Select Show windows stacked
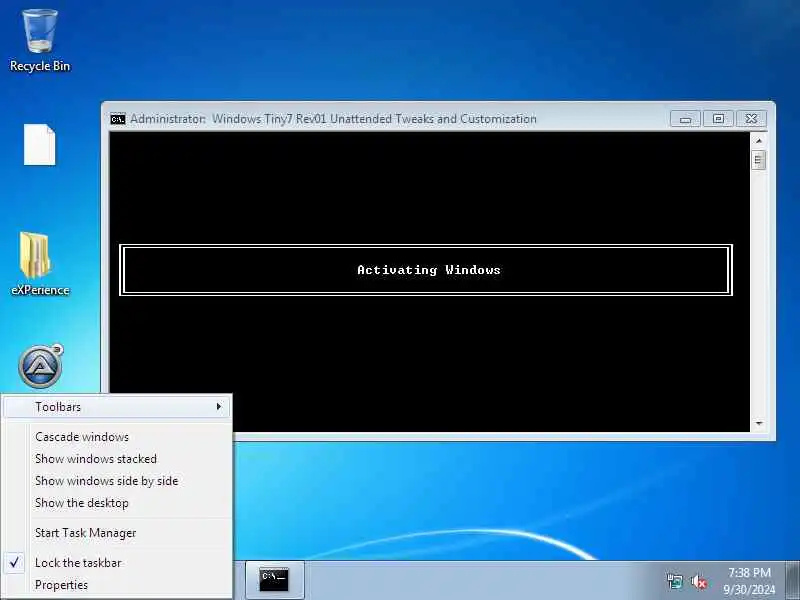 (117, 459)
